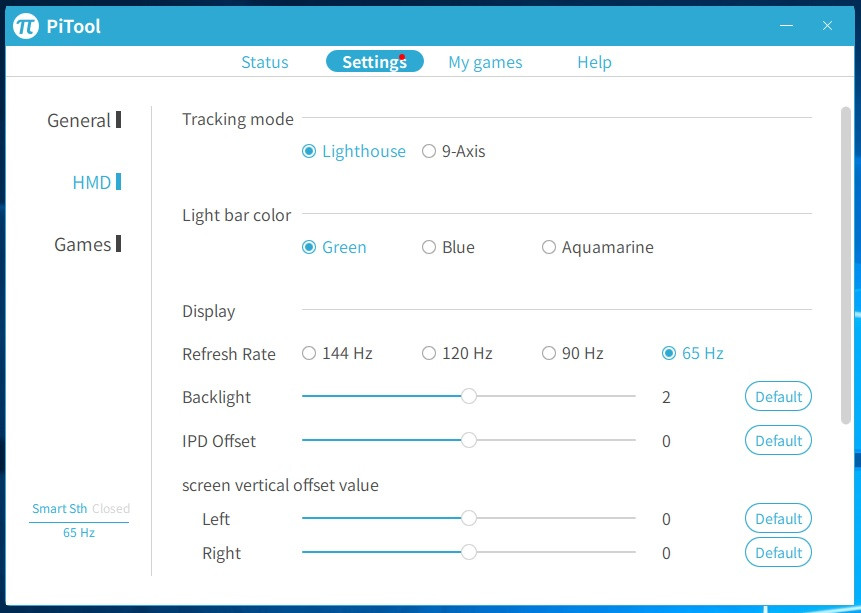Image resolution: width=861 pixels, height=613 pixels.
Task: Set refresh rate to 120 Hz
Action: (429, 354)
